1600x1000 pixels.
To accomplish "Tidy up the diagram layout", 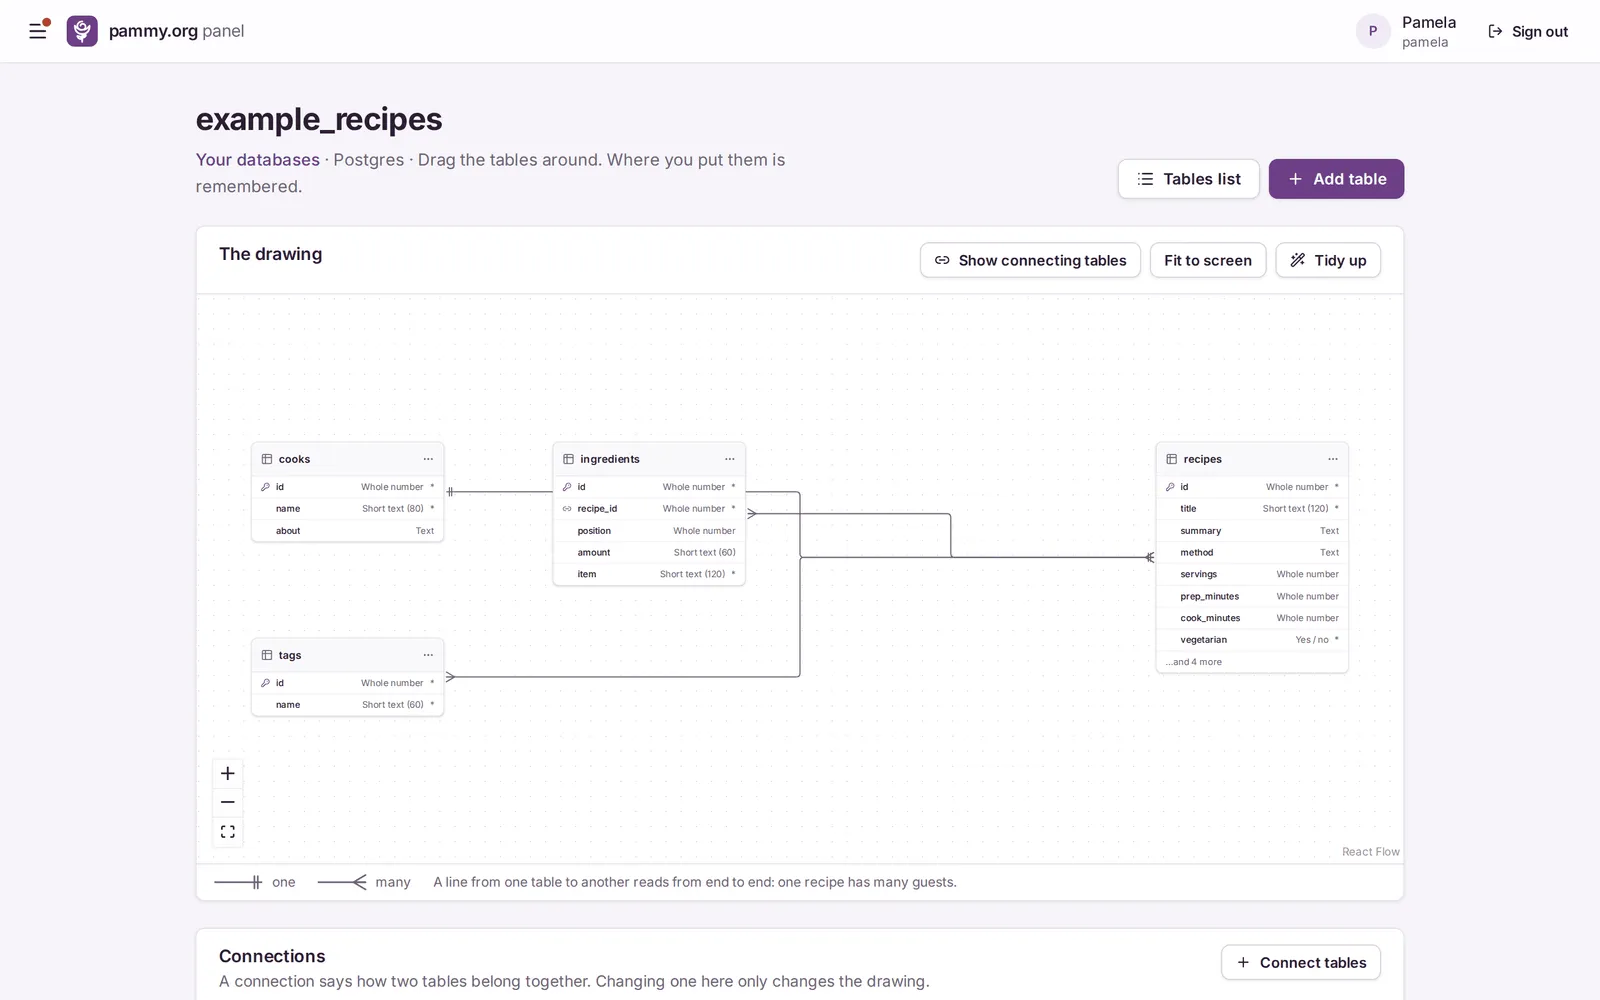I will pyautogui.click(x=1328, y=260).
